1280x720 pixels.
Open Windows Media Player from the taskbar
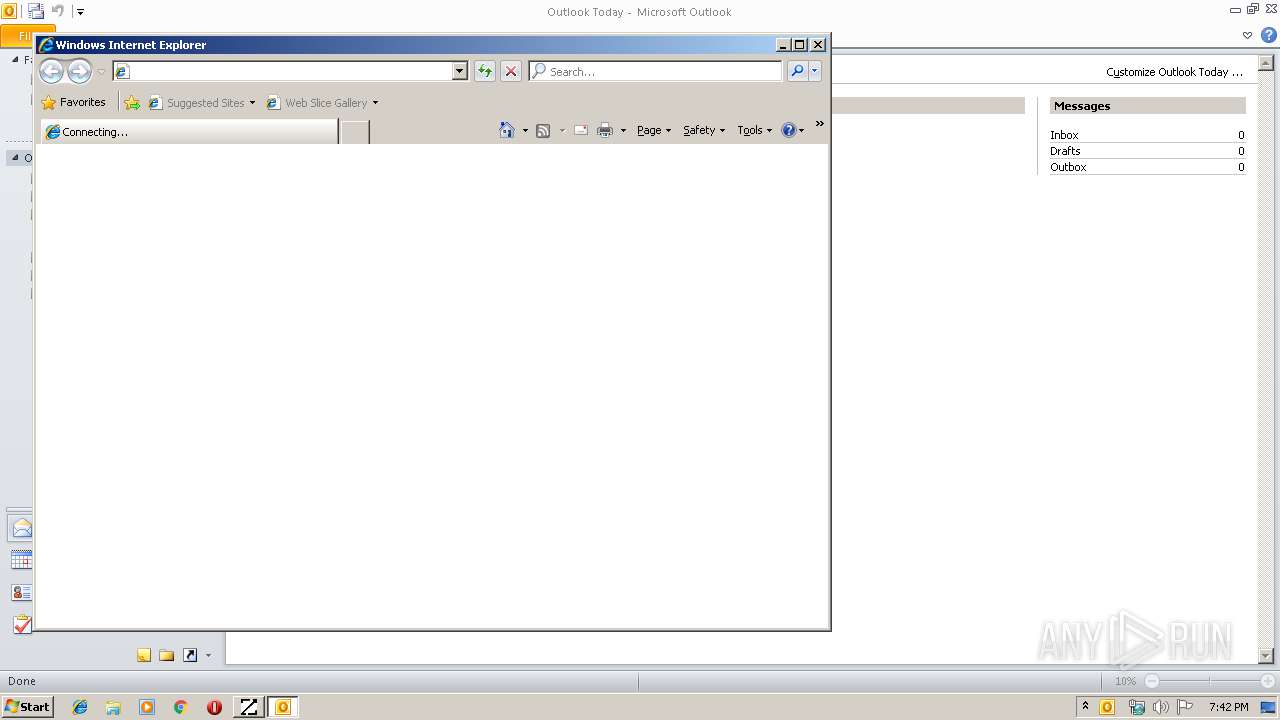[x=147, y=707]
